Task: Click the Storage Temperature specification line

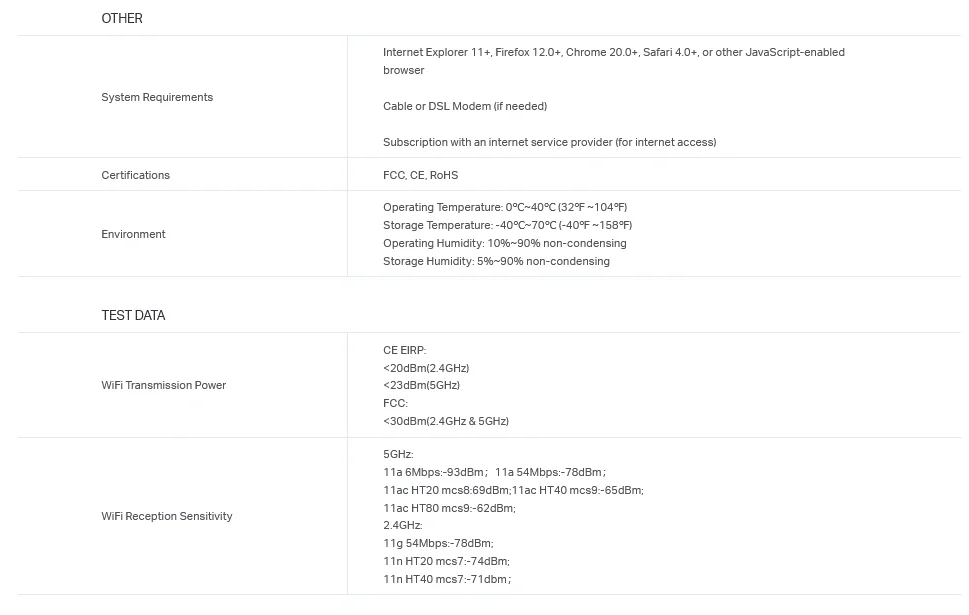Action: pyautogui.click(x=507, y=225)
